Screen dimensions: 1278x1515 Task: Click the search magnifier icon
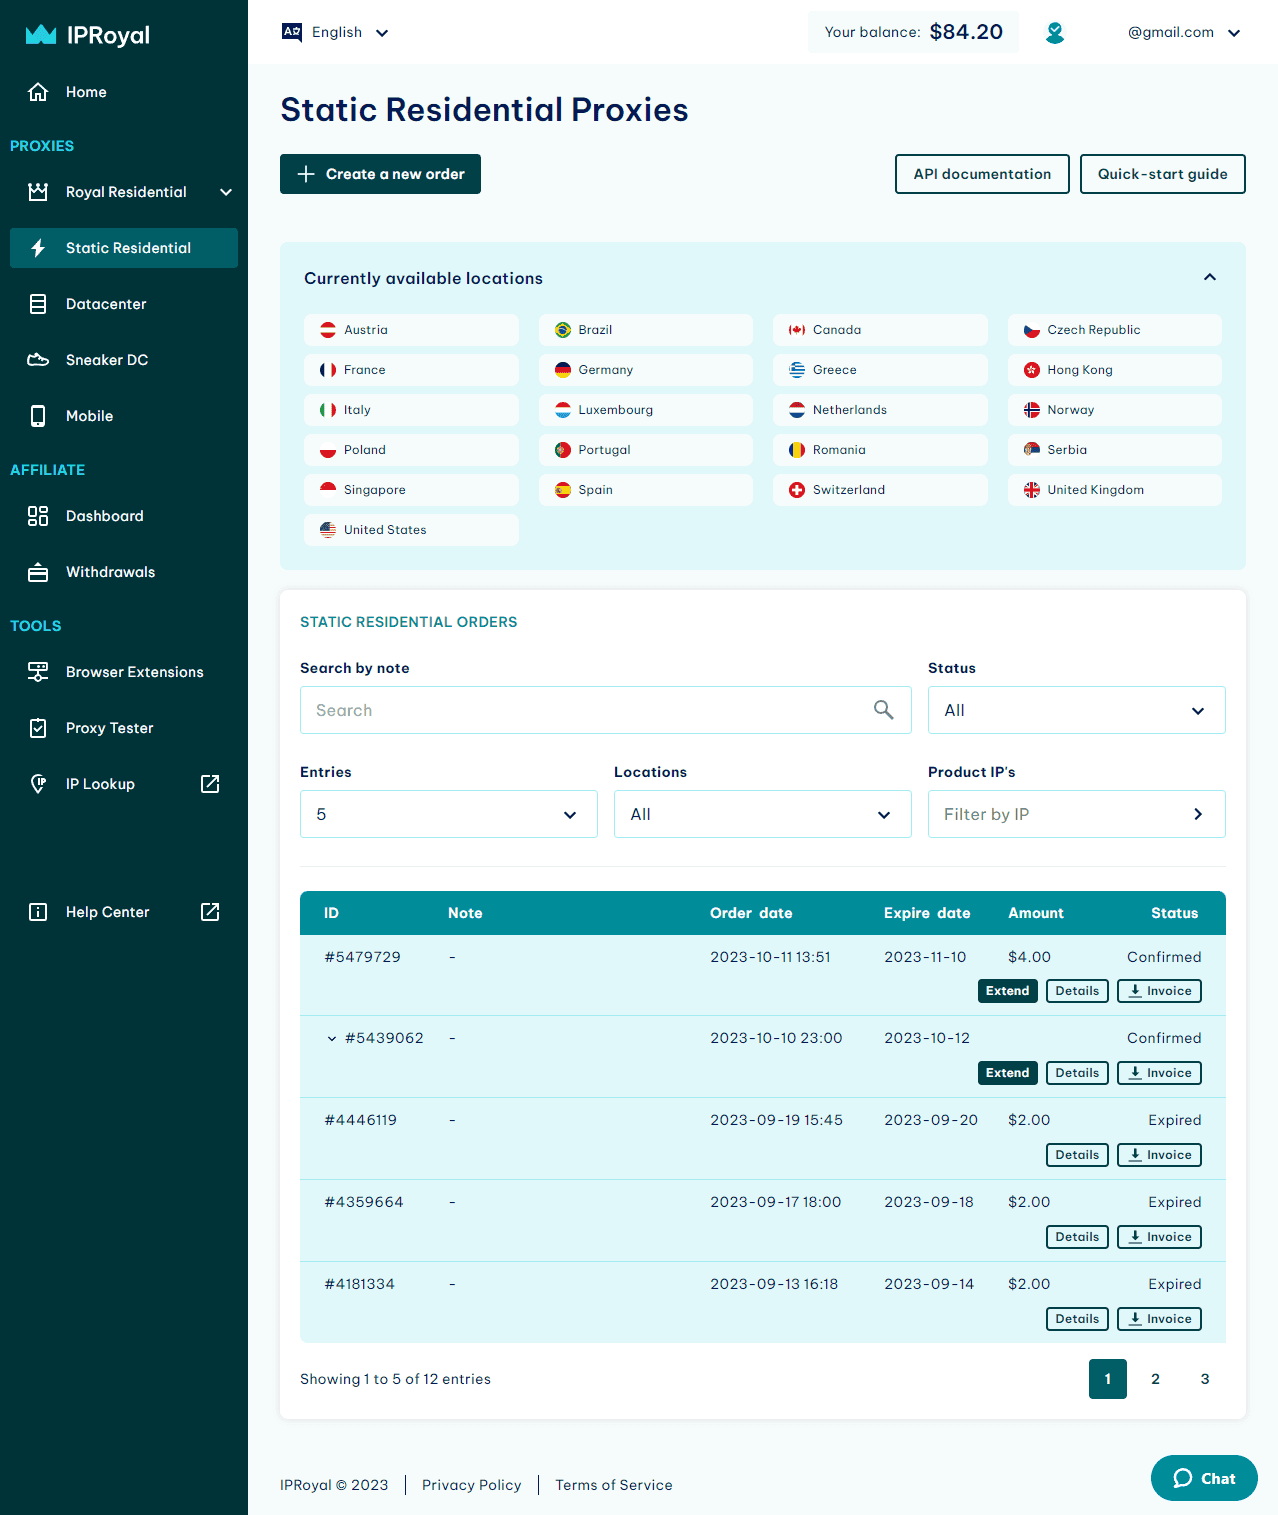point(884,710)
